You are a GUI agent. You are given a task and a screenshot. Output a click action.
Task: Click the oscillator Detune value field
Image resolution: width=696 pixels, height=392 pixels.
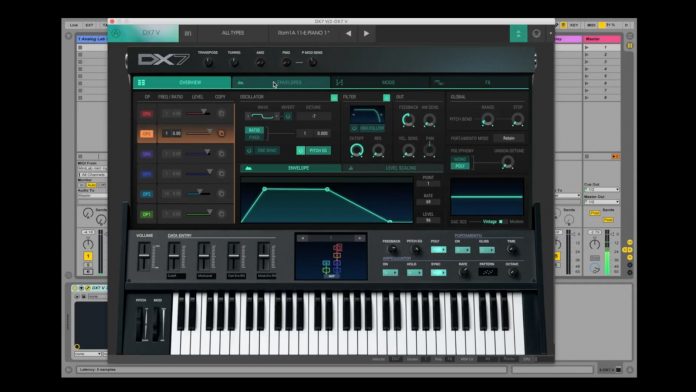tap(314, 116)
